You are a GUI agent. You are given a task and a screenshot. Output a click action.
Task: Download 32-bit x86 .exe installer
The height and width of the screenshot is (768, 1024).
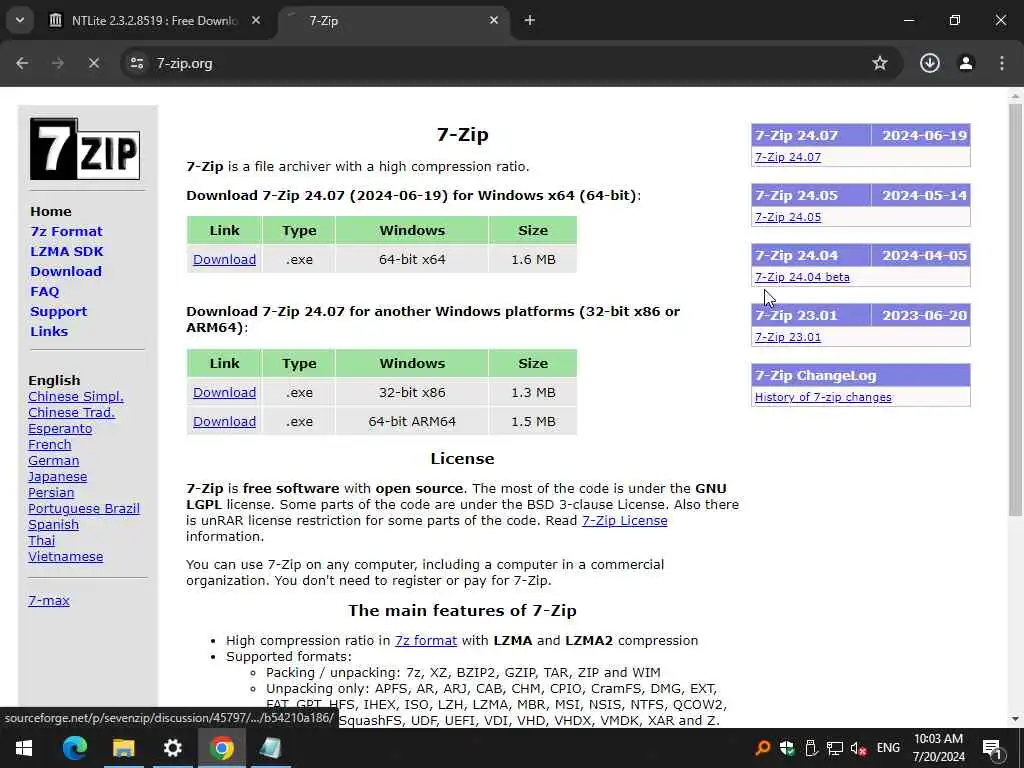pyautogui.click(x=224, y=392)
